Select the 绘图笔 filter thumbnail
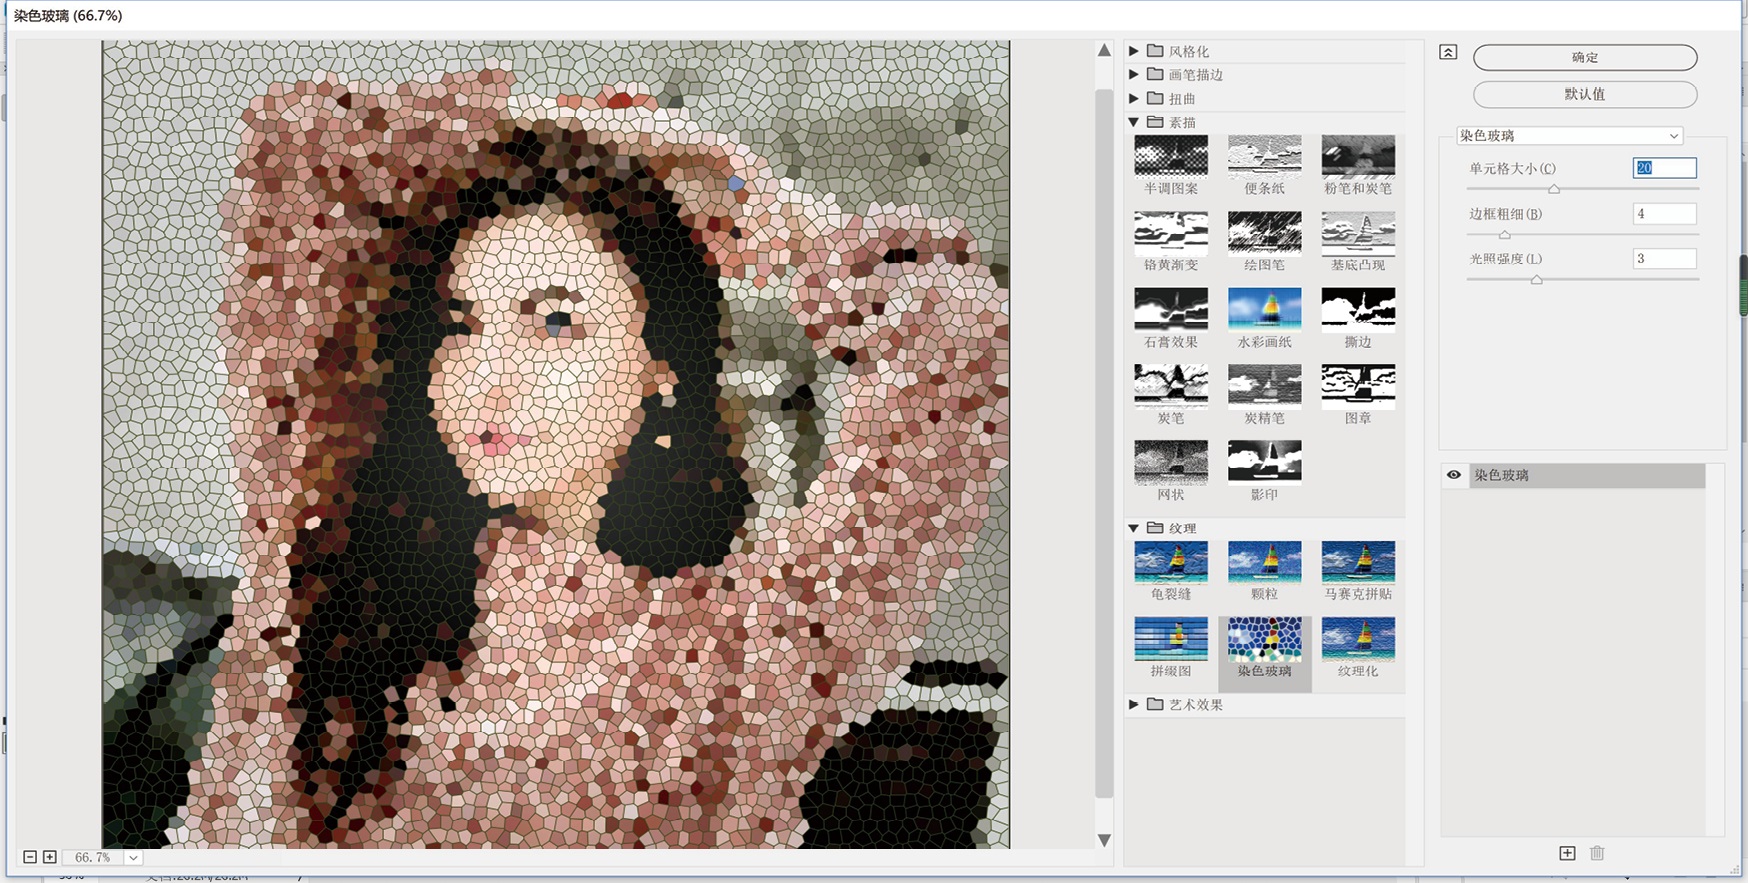1748x883 pixels. [1264, 232]
